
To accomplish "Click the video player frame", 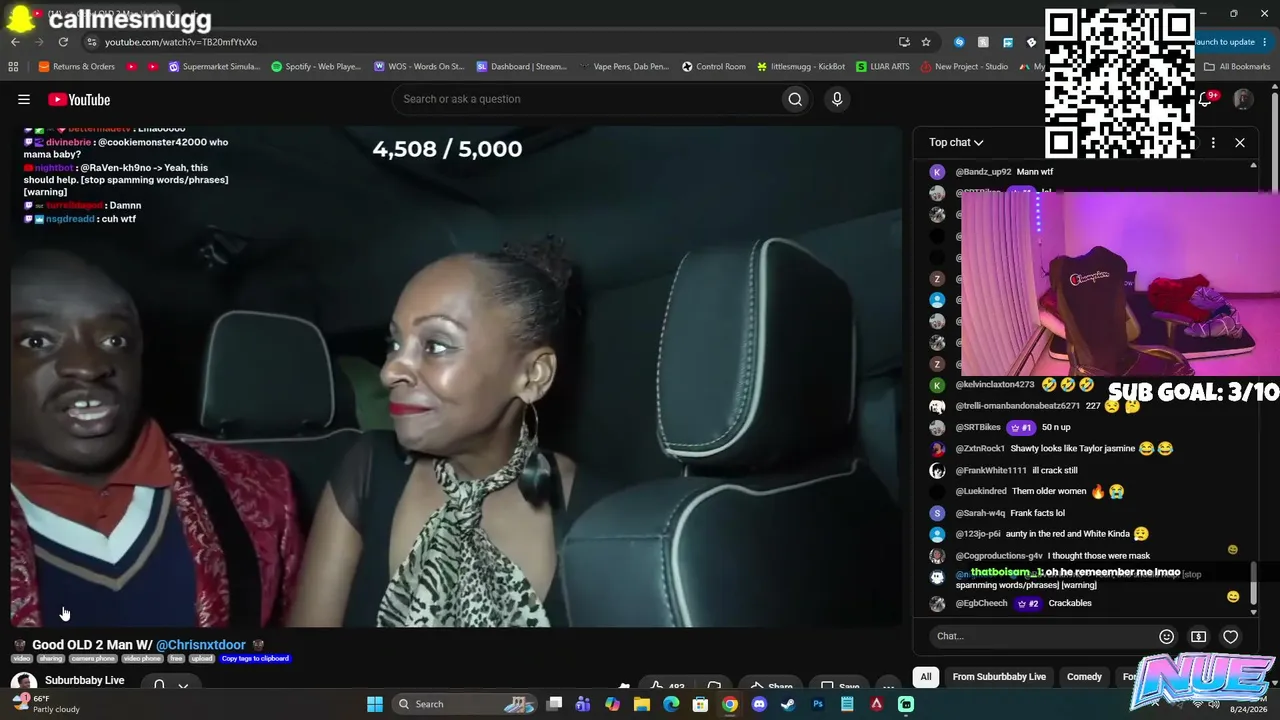I will coord(457,377).
